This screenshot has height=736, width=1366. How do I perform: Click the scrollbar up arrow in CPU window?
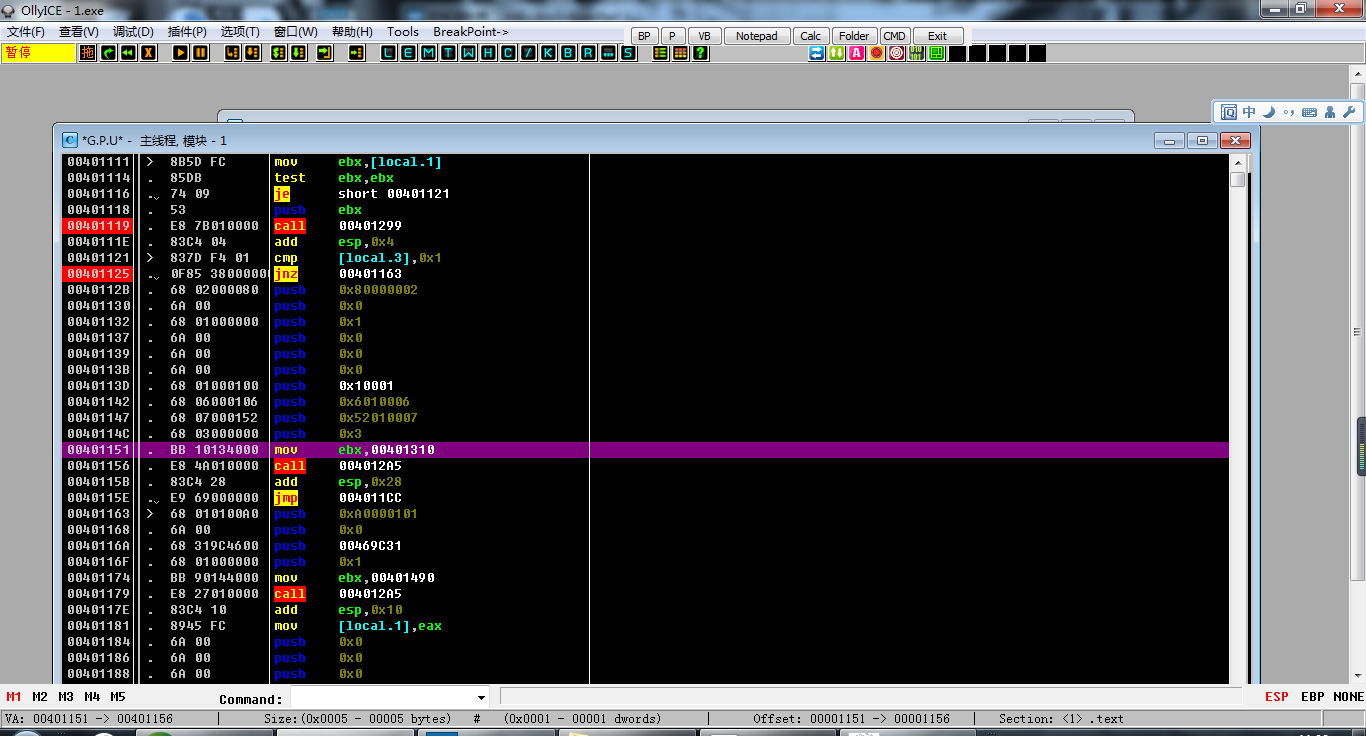[x=1238, y=162]
